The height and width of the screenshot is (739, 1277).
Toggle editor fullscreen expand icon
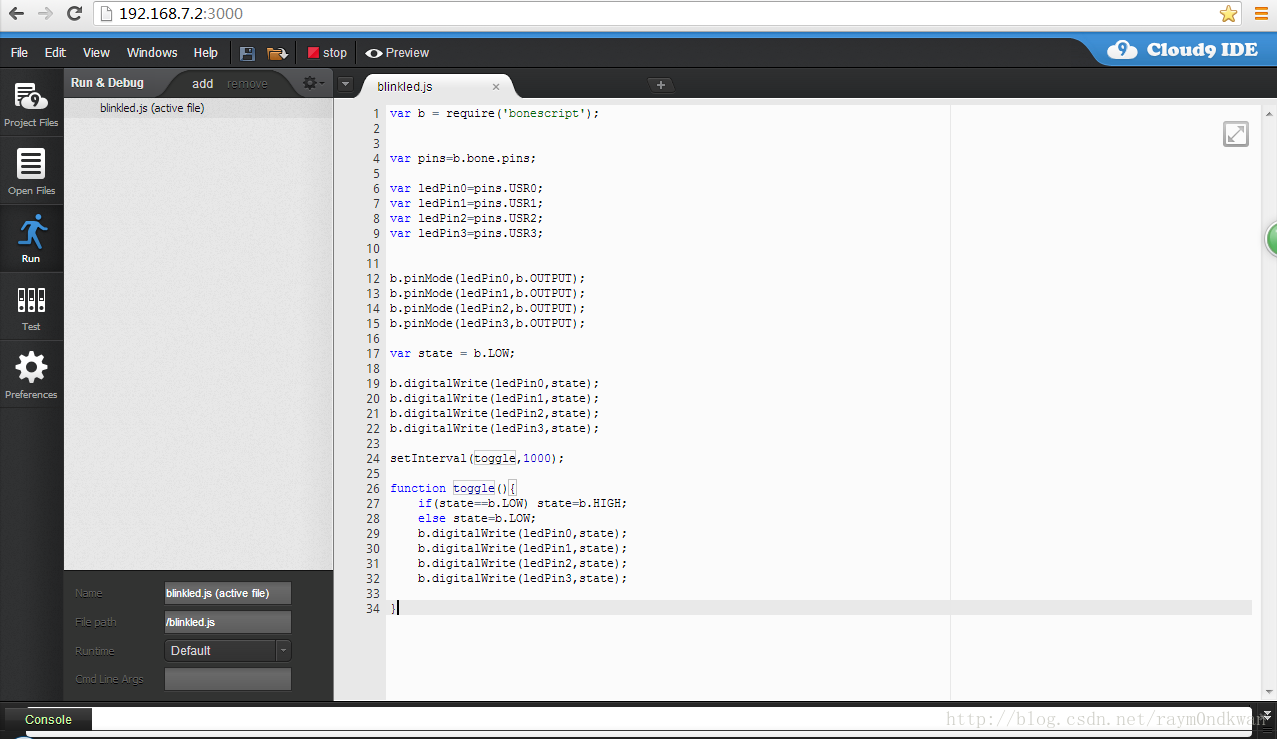tap(1236, 134)
